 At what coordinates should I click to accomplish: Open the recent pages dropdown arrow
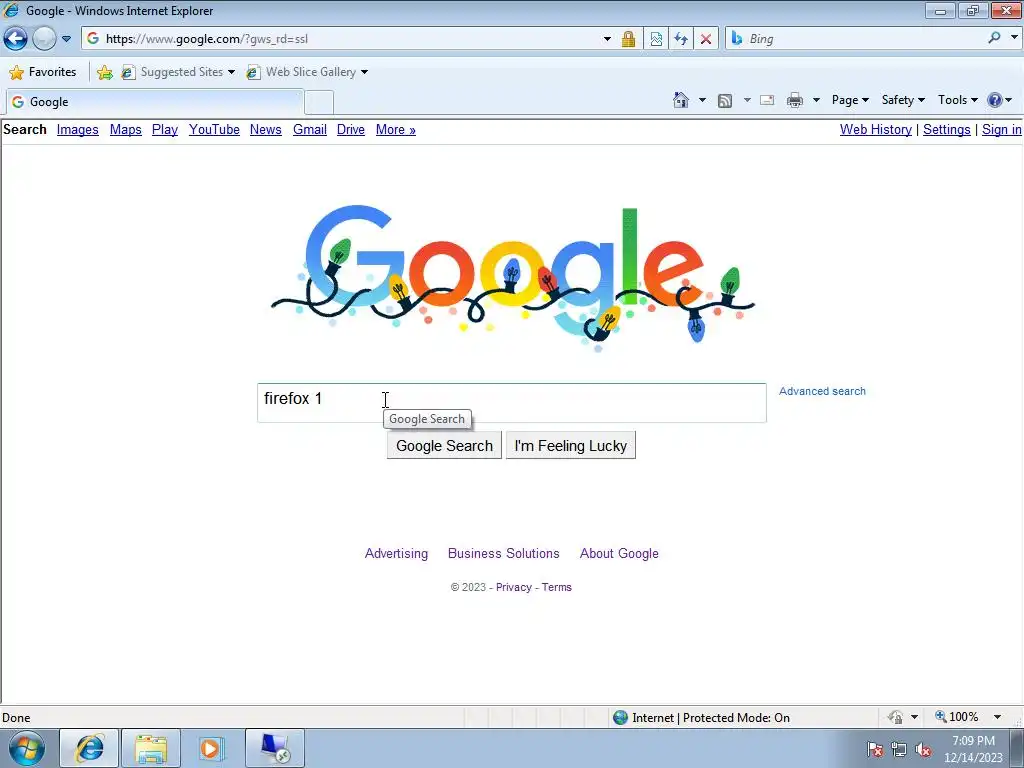(66, 39)
